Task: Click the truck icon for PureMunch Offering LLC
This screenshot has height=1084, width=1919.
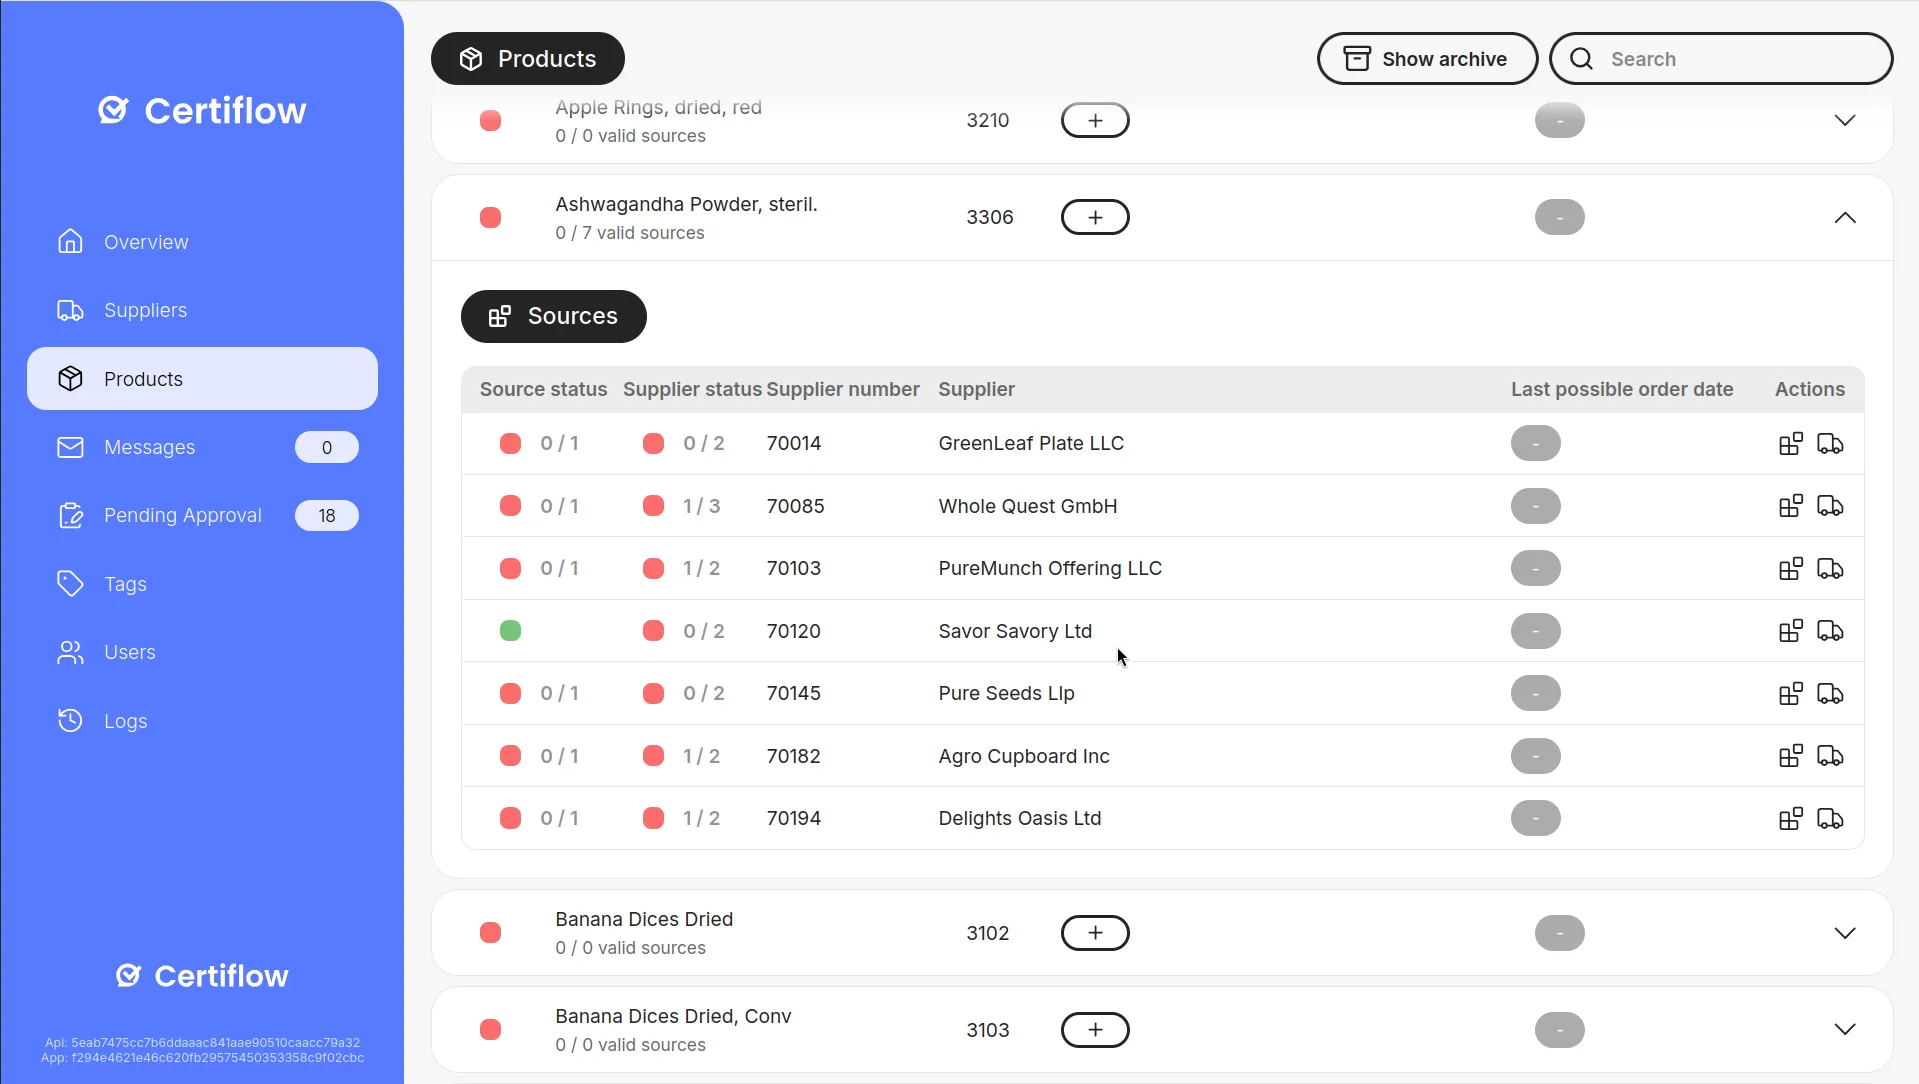Action: [1830, 568]
